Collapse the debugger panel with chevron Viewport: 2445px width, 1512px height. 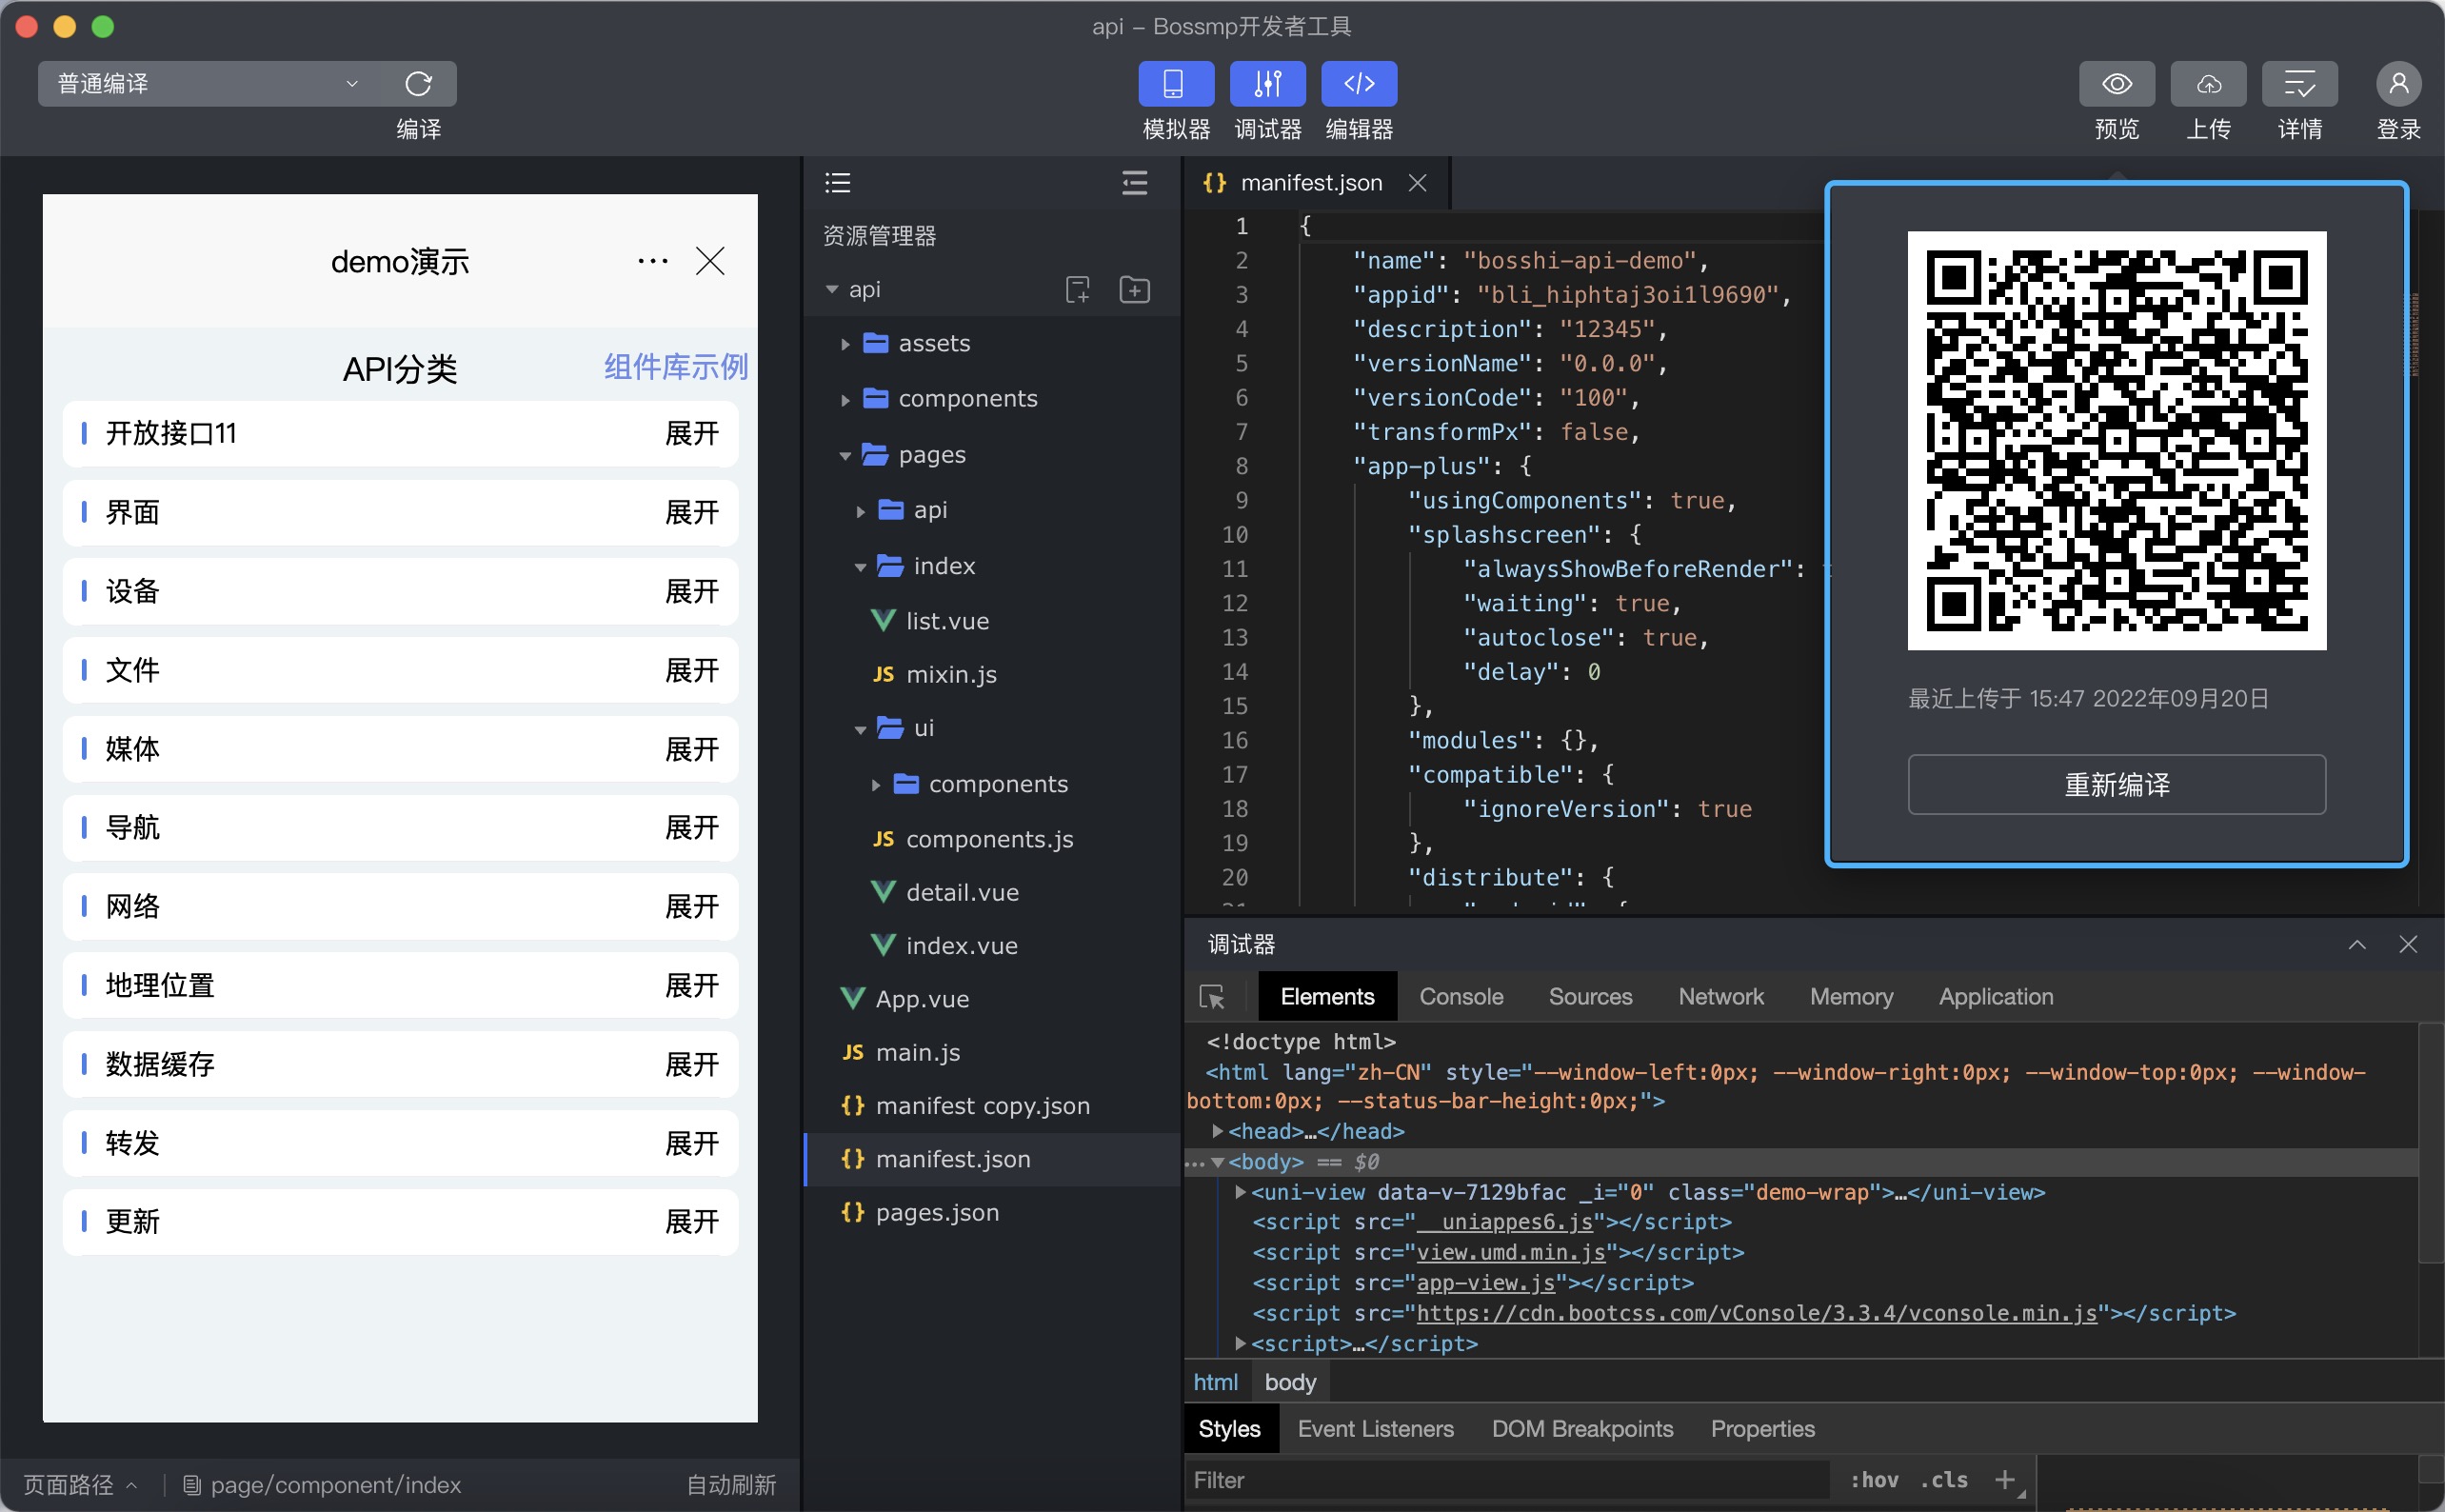[x=2357, y=944]
